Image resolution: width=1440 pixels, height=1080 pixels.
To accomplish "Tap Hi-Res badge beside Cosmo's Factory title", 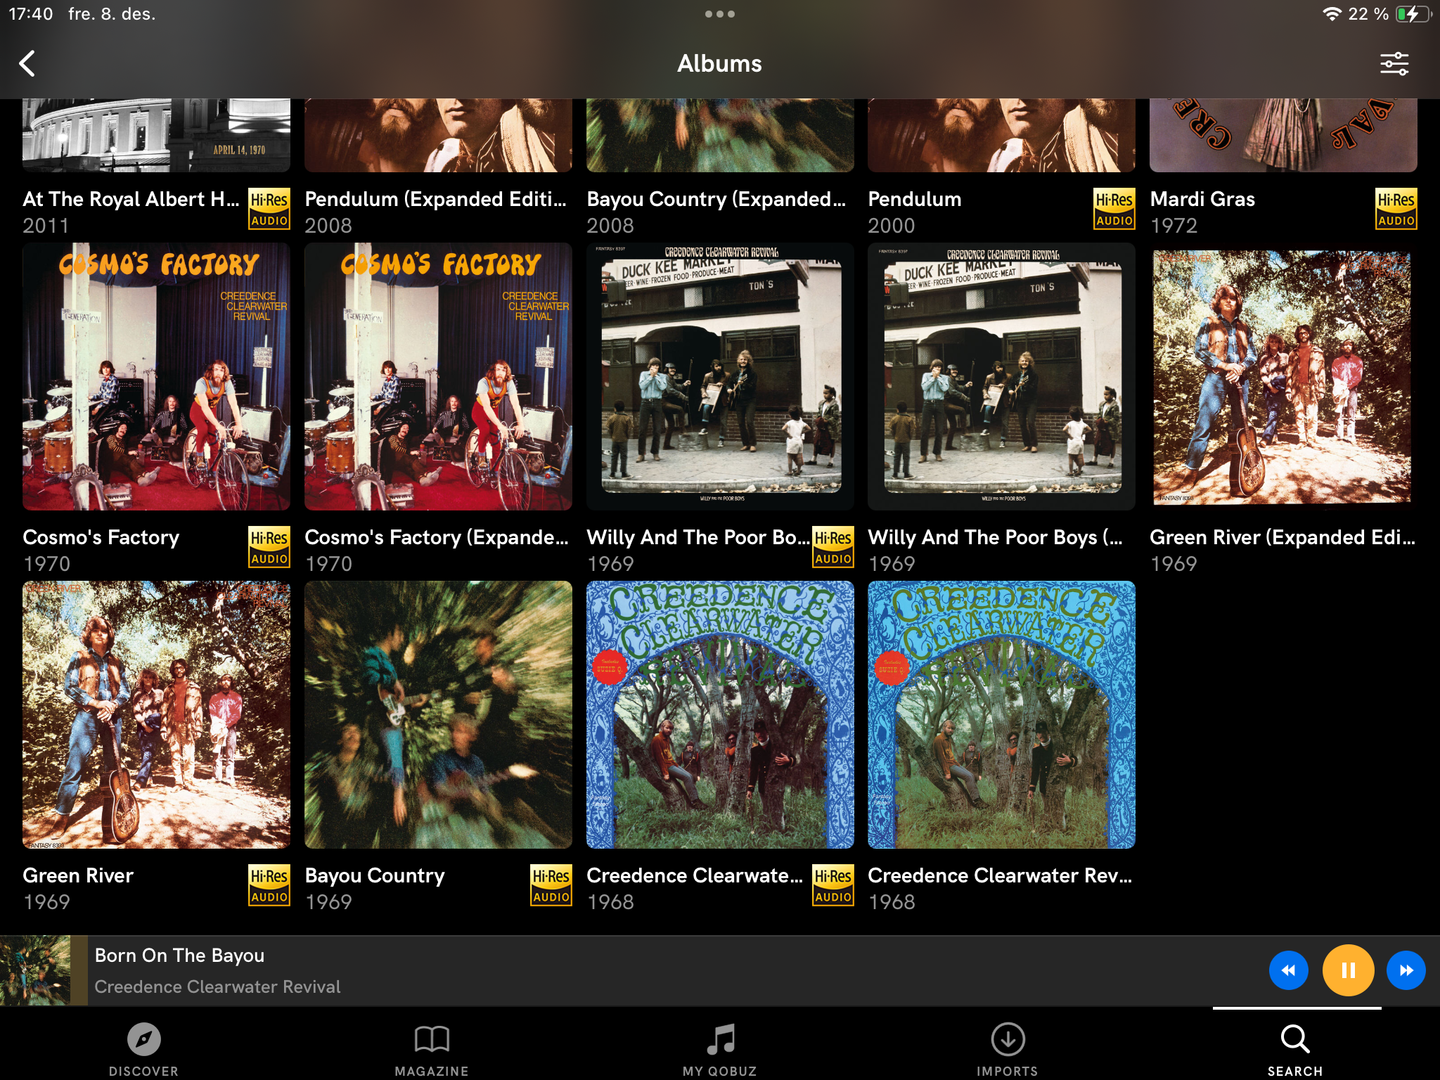I will coord(269,548).
